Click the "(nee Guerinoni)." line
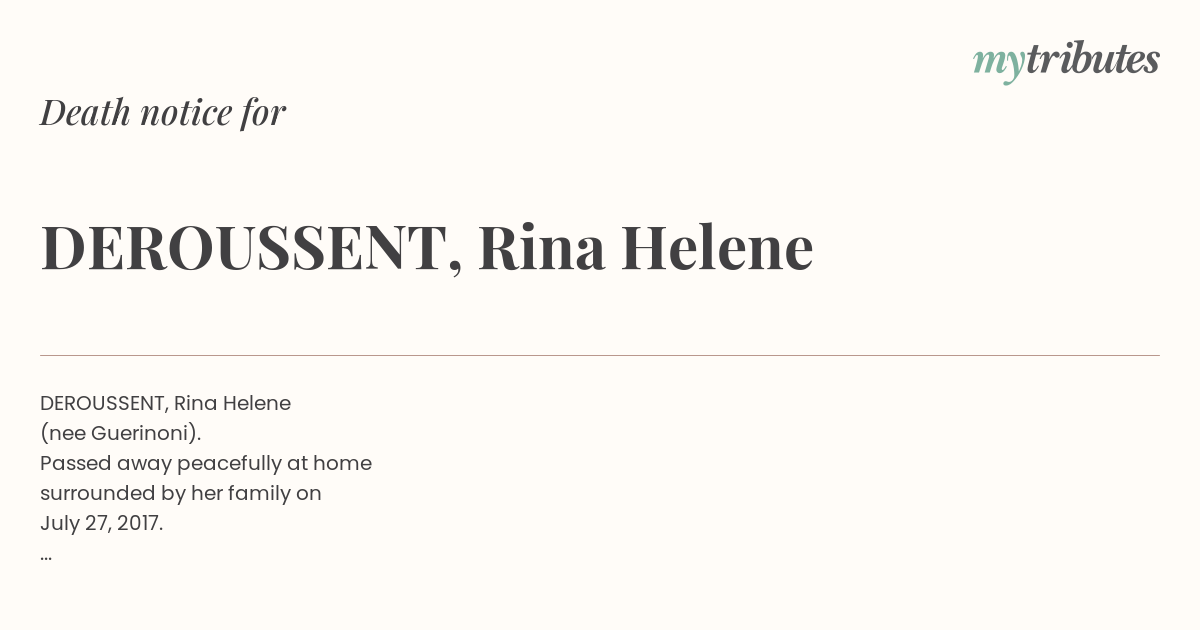This screenshot has width=1200, height=630. [x=121, y=434]
